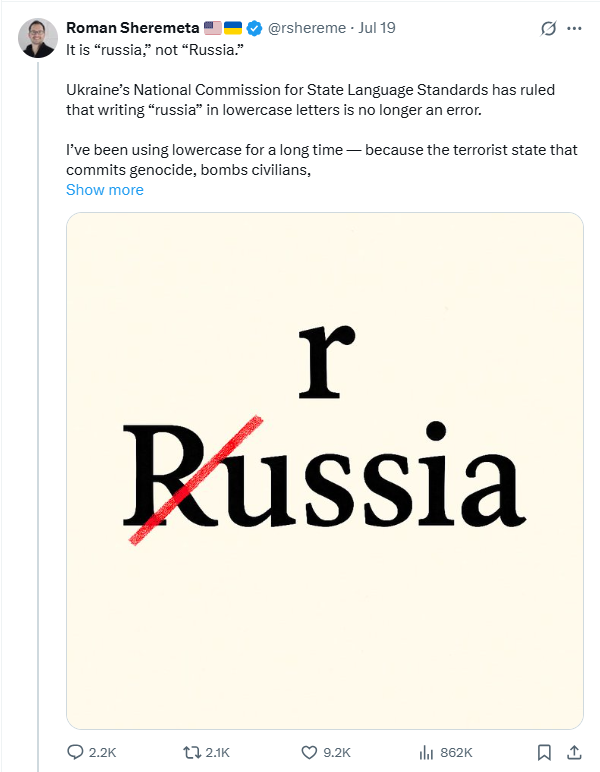Click the 862K views count
Image resolution: width=600 pixels, height=772 pixels.
[x=456, y=752]
